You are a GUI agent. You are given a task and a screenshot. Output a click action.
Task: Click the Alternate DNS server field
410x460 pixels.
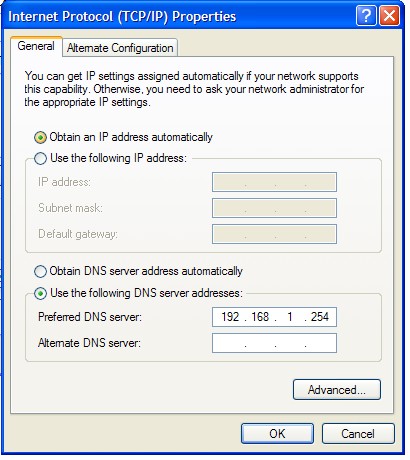[274, 343]
